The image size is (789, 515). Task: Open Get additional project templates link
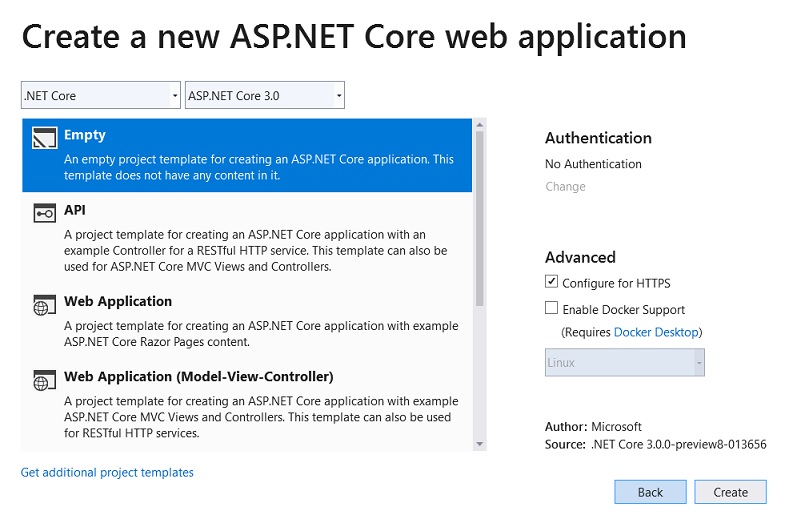tap(107, 473)
